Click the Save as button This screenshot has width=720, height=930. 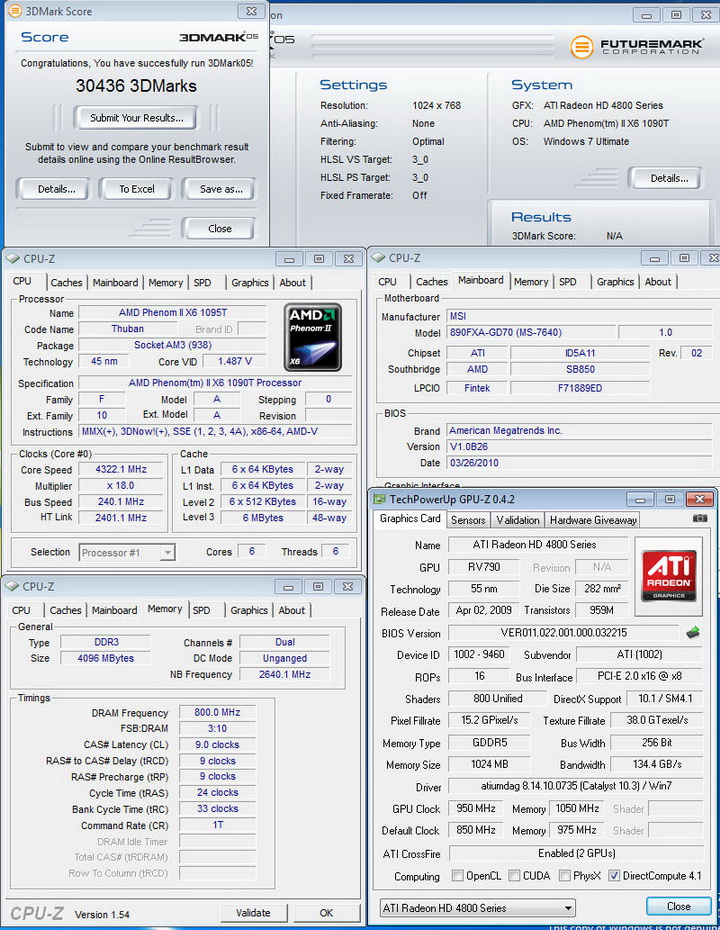221,189
